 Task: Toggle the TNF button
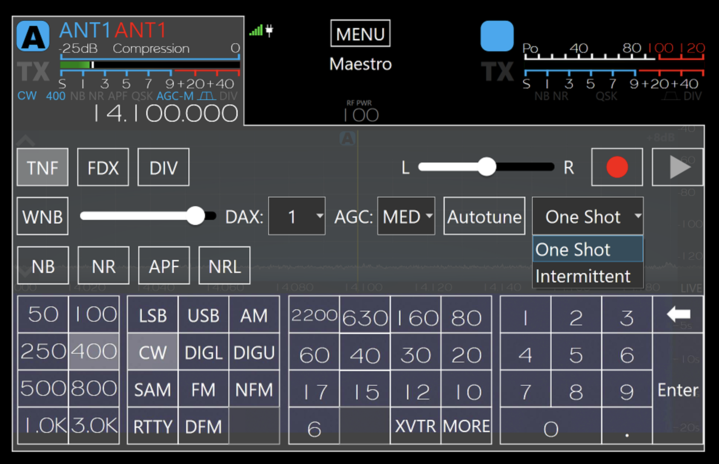click(43, 167)
